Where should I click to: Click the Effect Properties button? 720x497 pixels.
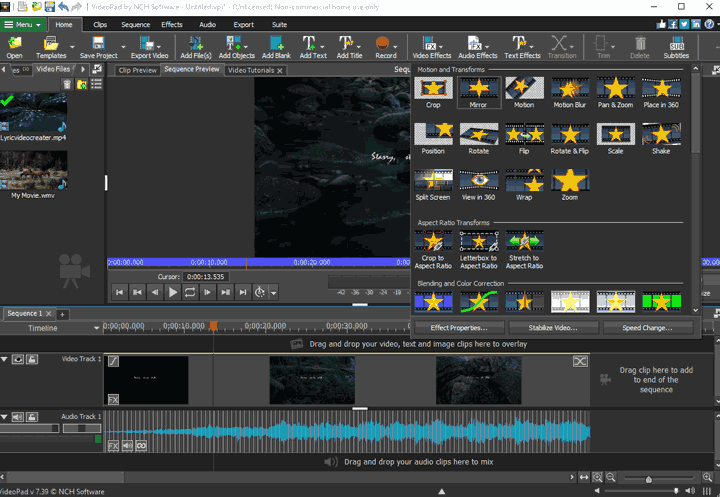tap(459, 327)
